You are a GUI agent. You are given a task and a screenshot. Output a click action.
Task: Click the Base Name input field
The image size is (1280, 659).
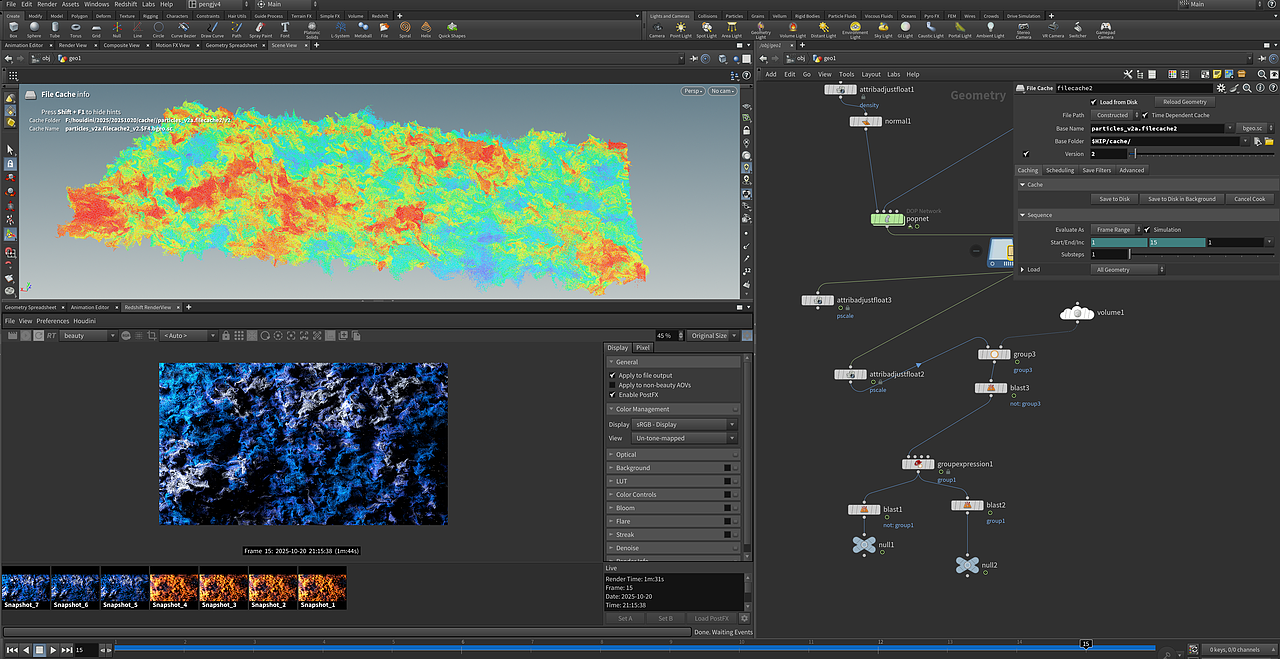1157,128
